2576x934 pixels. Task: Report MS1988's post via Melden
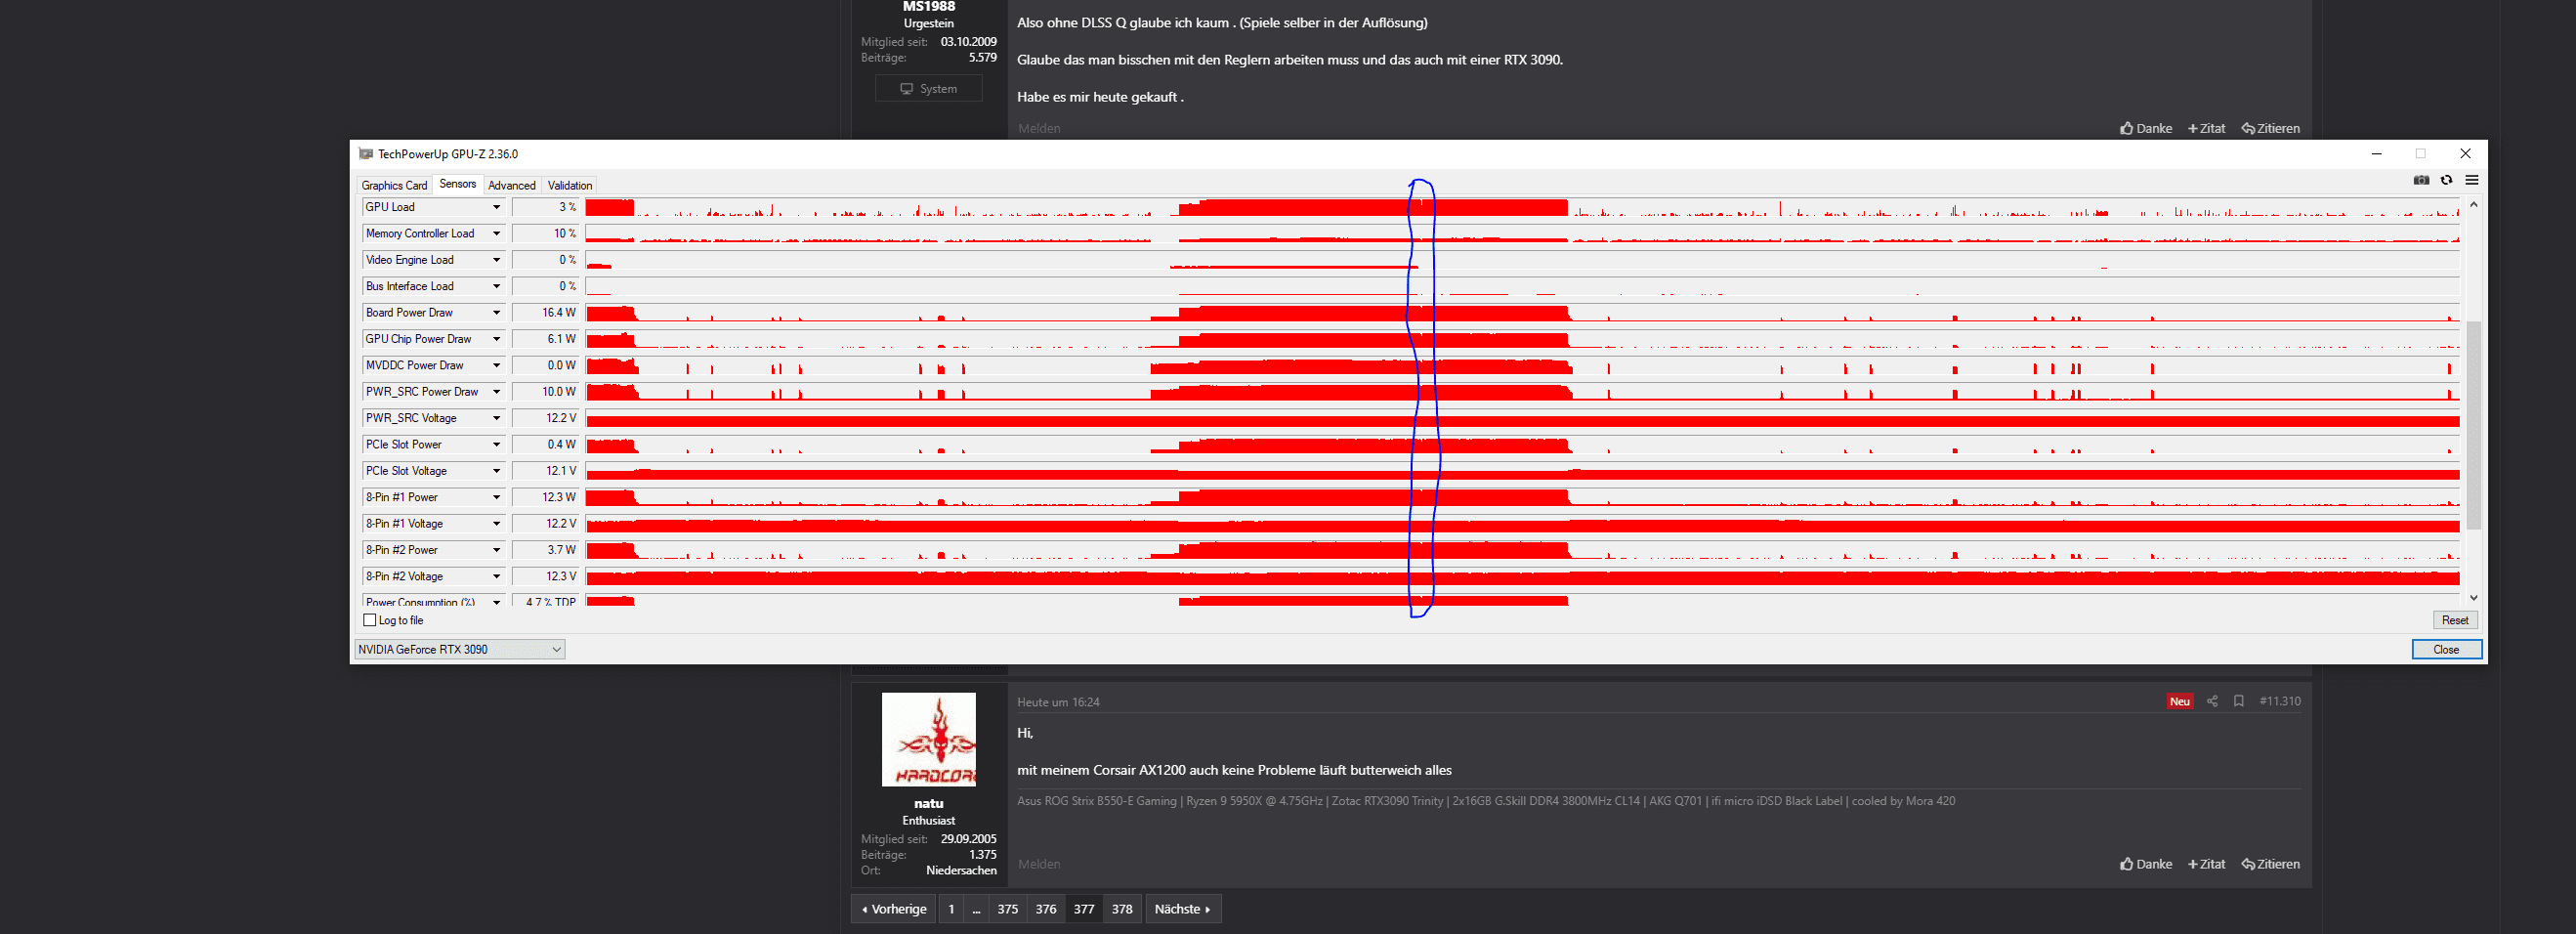pos(1039,128)
